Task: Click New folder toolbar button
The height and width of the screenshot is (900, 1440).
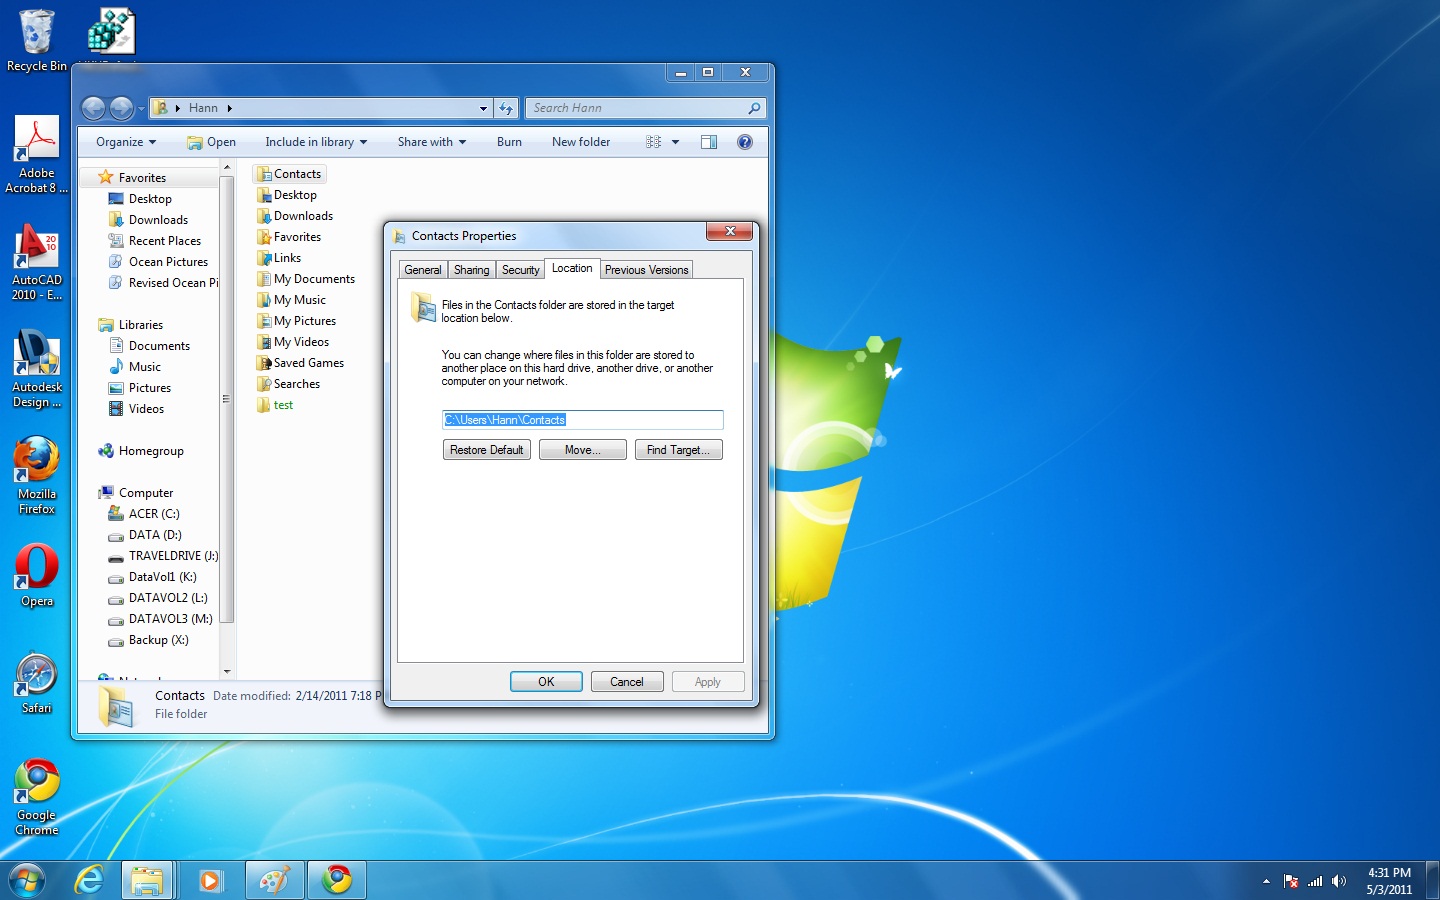Action: pyautogui.click(x=581, y=142)
